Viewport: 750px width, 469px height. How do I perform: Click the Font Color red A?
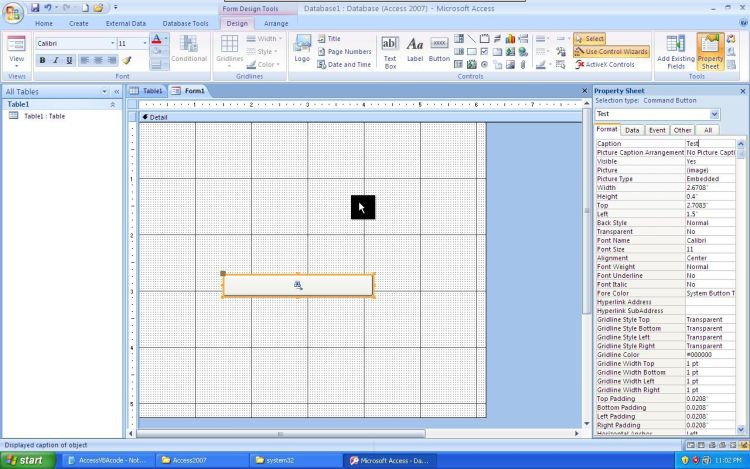pyautogui.click(x=156, y=39)
